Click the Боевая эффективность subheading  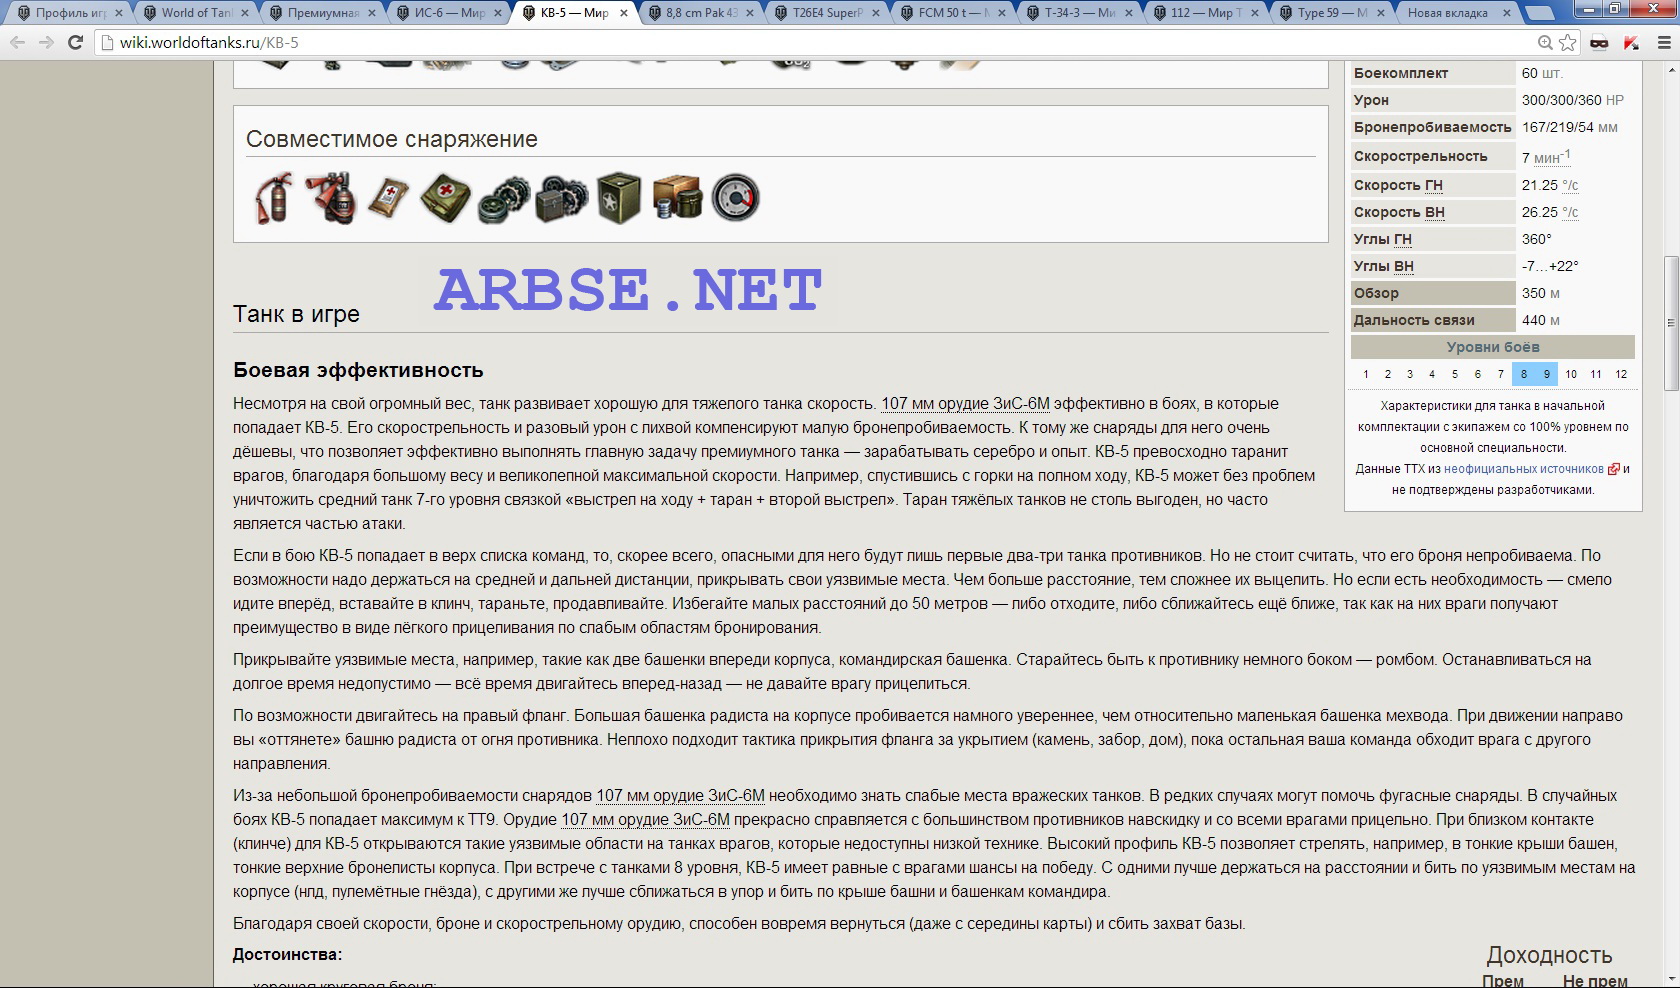[x=358, y=370]
